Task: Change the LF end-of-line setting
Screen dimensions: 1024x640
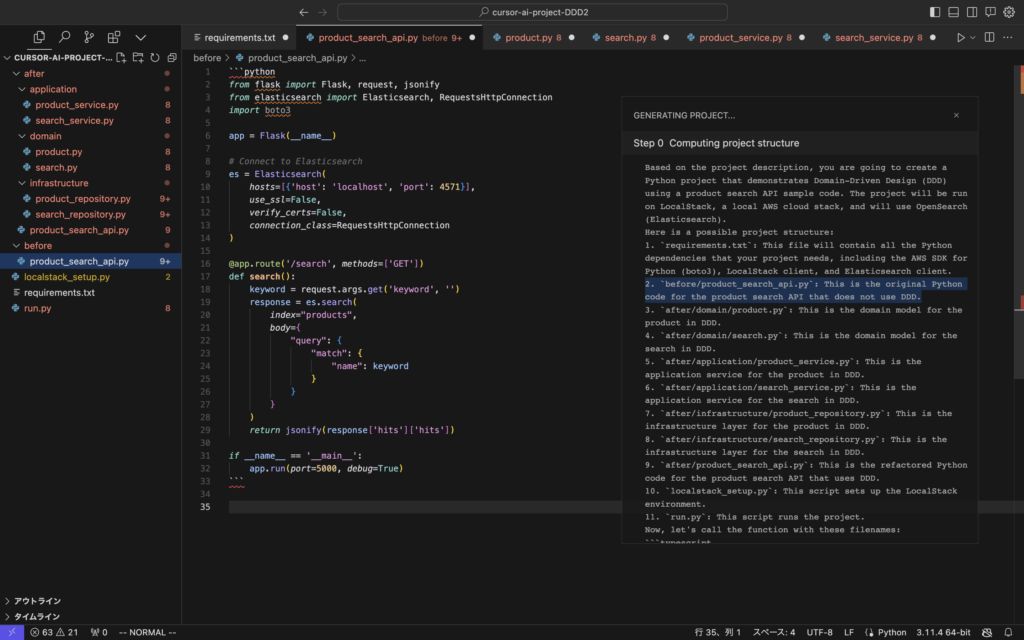Action: 849,632
